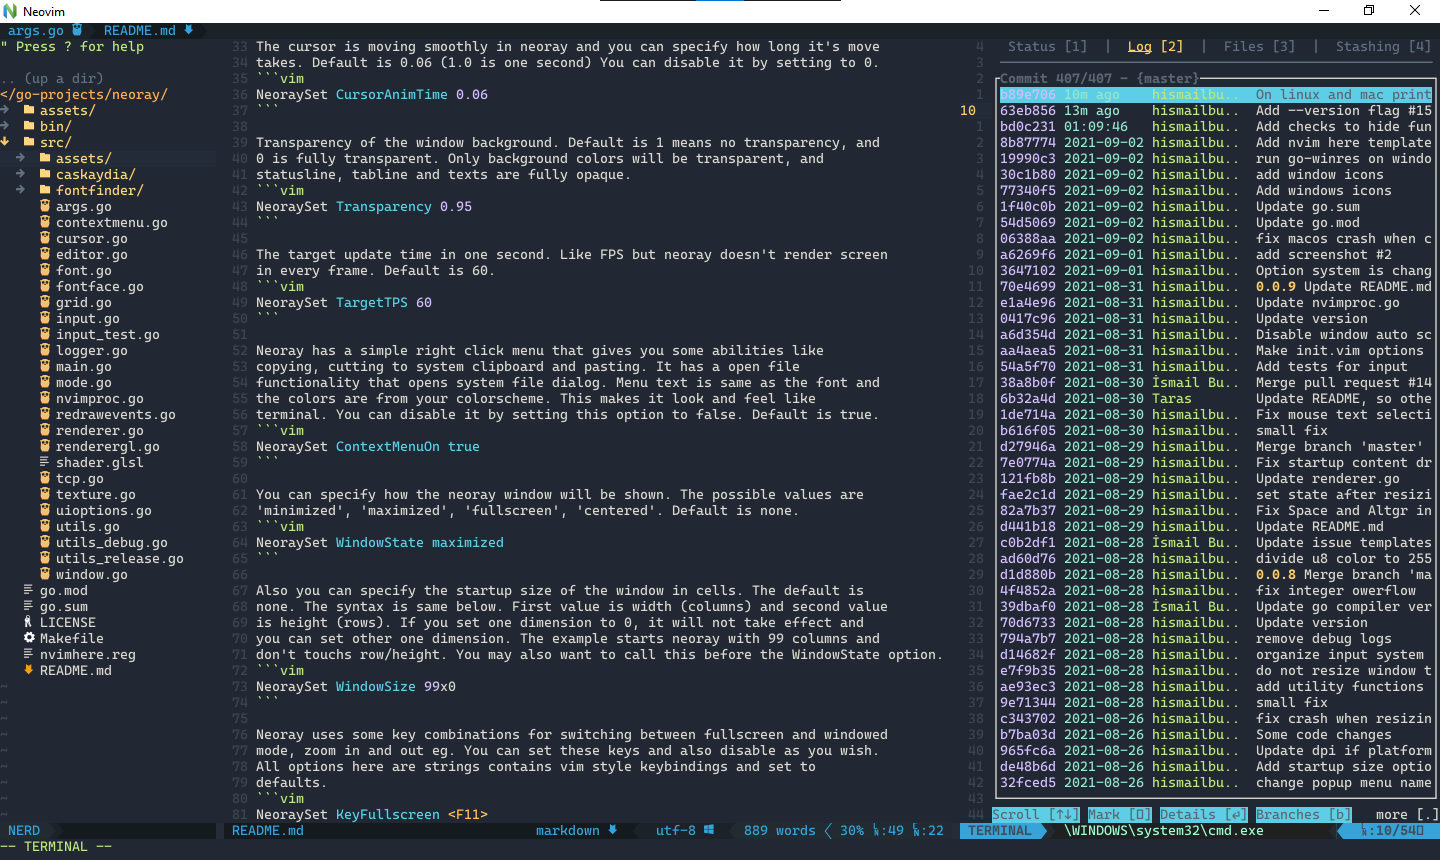Viewport: 1440px width, 860px height.
Task: Expand the src/assets subfolder arrow
Action: tap(21, 158)
